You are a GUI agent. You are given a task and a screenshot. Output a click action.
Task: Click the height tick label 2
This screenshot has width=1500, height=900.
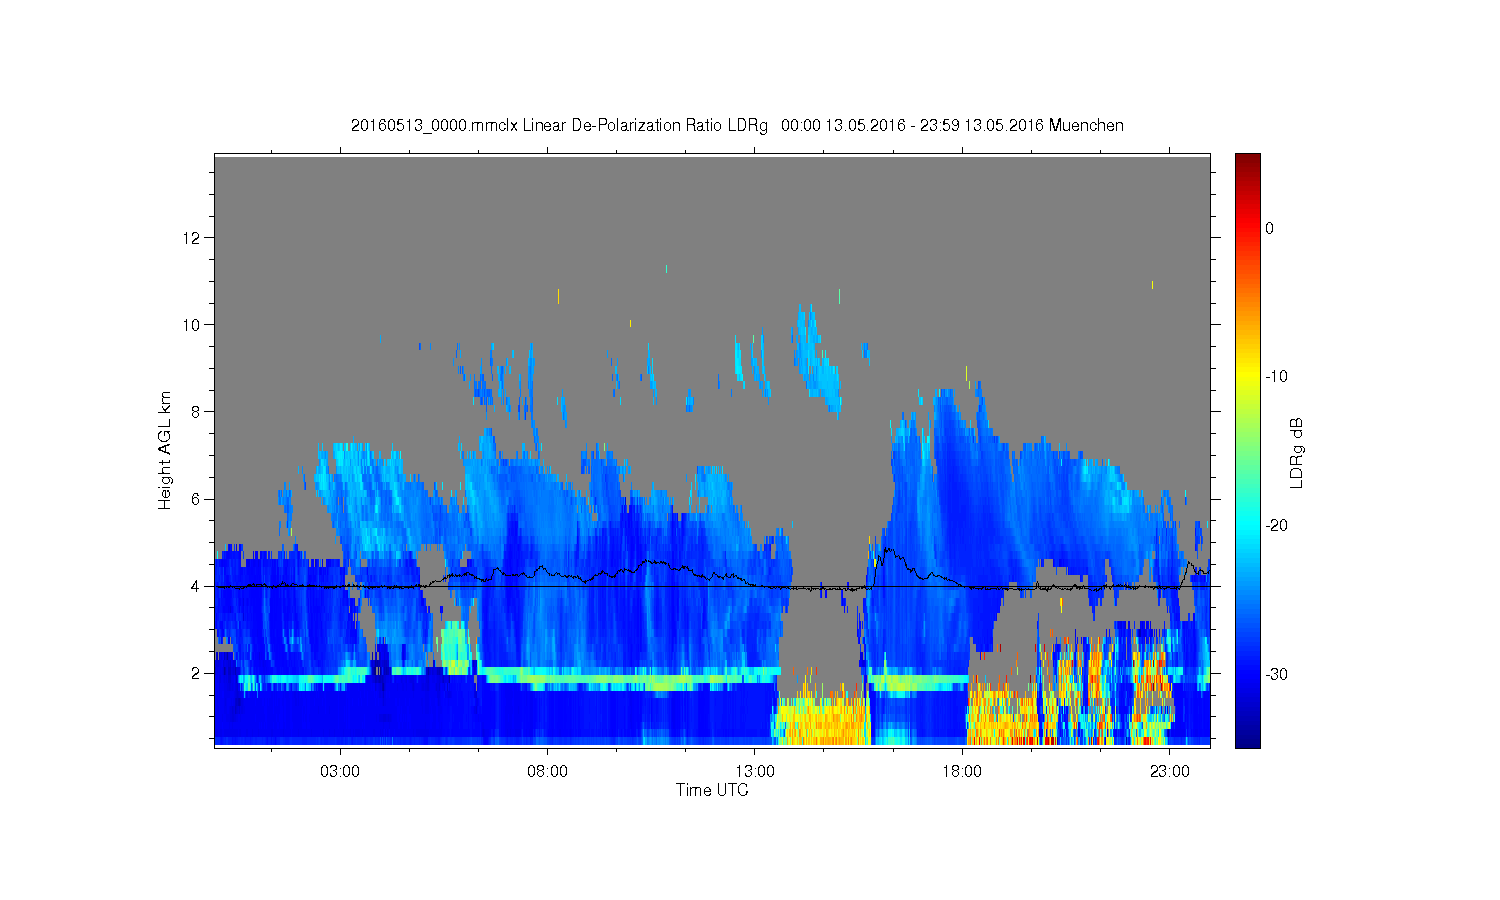pyautogui.click(x=195, y=673)
